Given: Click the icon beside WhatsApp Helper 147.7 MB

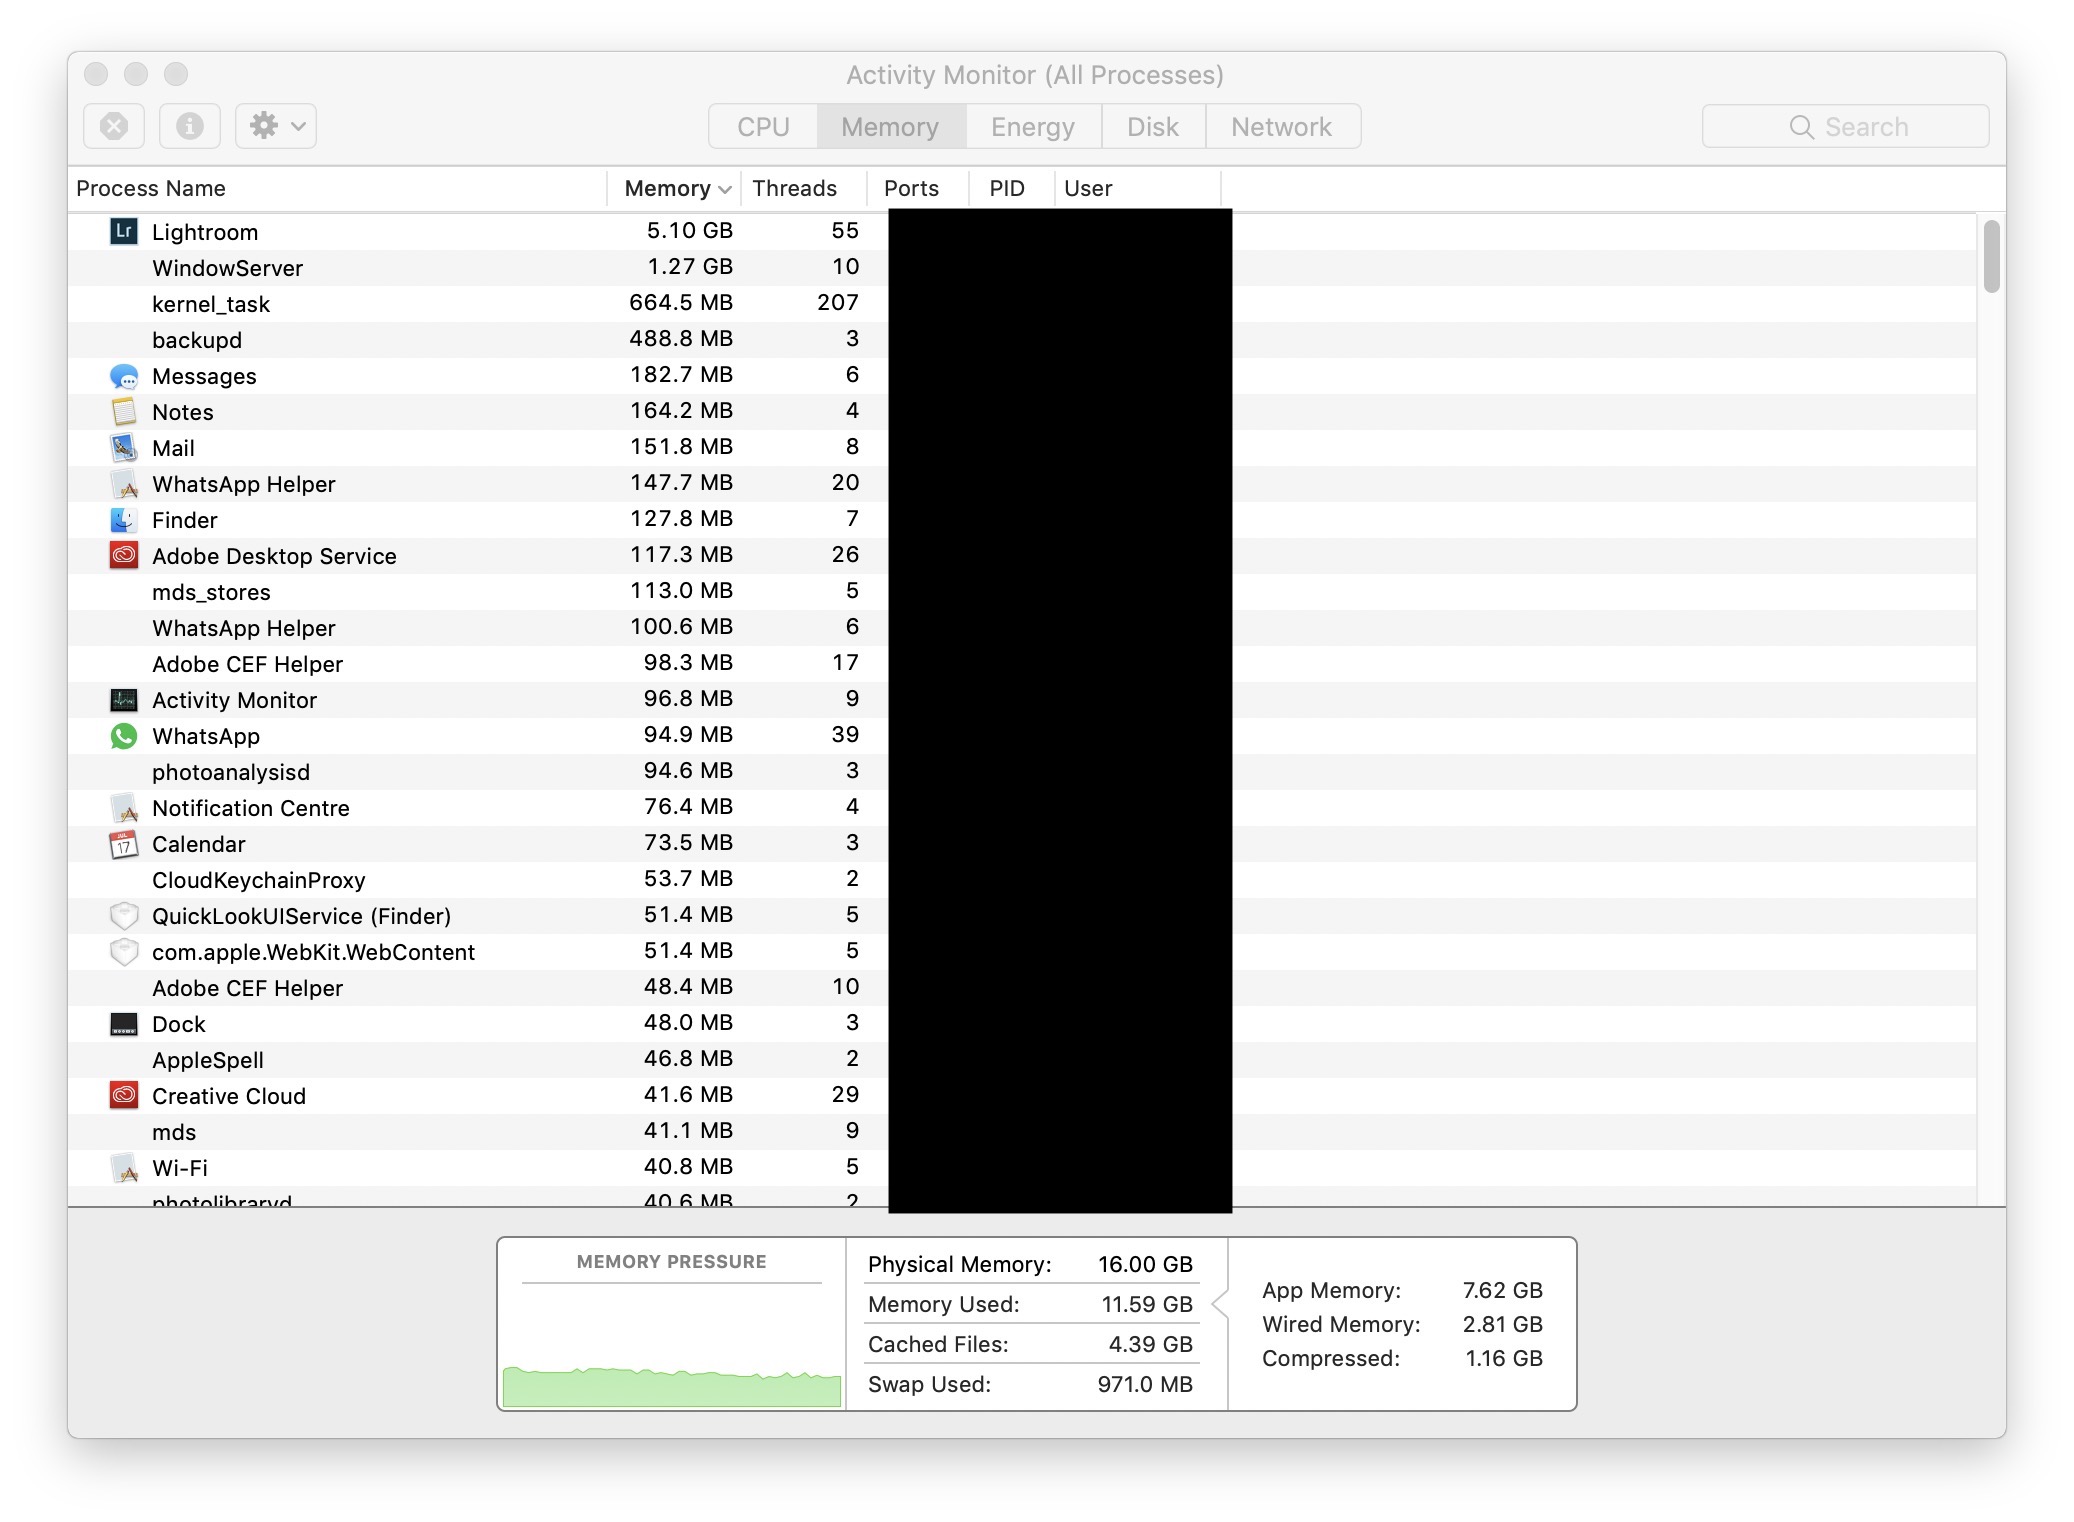Looking at the screenshot, I should [123, 484].
